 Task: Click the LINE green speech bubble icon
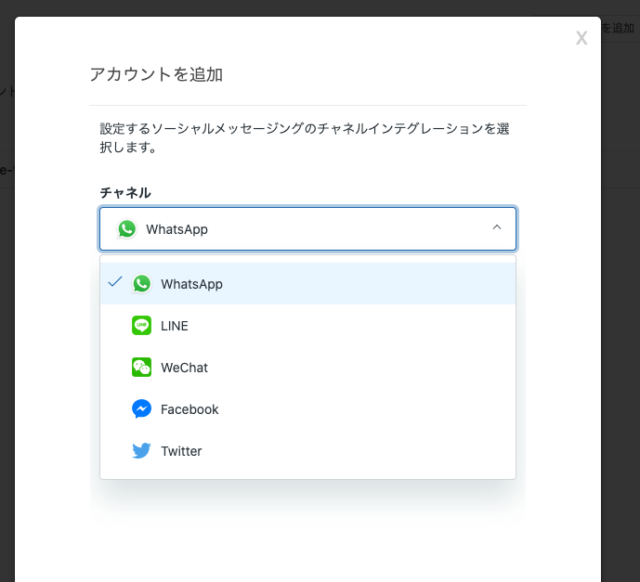click(x=142, y=325)
